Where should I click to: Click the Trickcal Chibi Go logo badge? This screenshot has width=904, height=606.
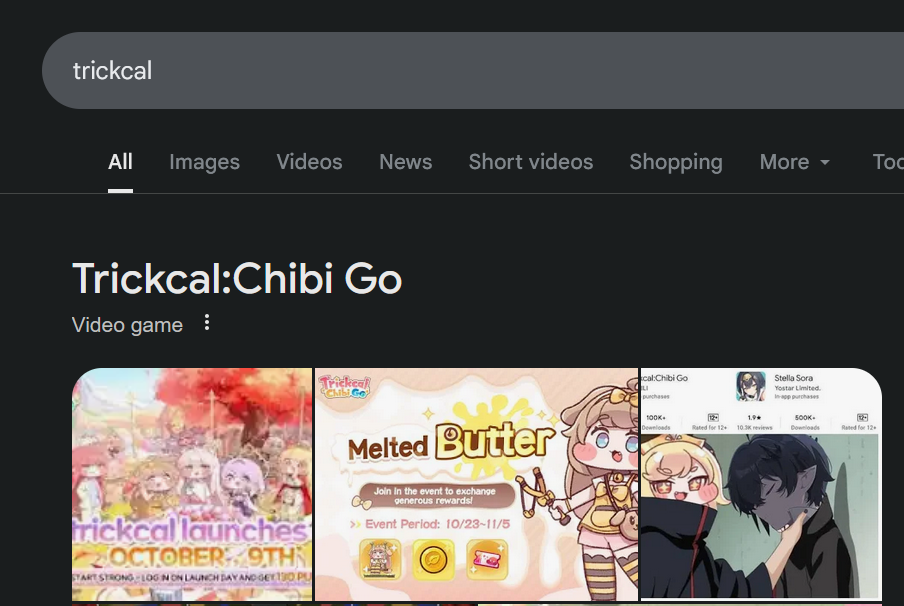click(344, 386)
